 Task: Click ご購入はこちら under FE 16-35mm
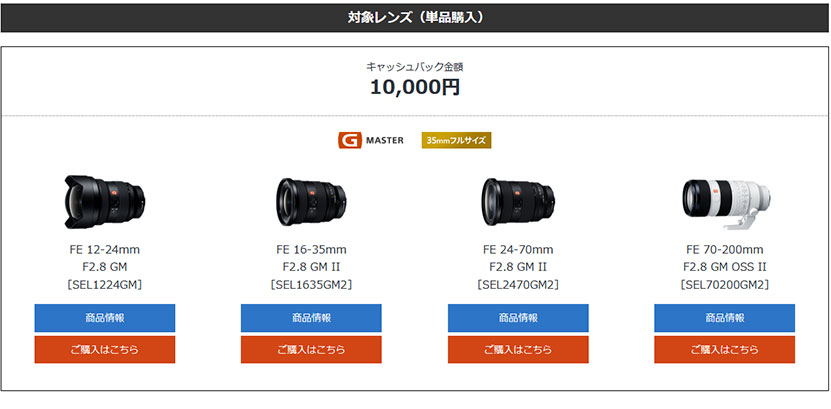tap(311, 350)
